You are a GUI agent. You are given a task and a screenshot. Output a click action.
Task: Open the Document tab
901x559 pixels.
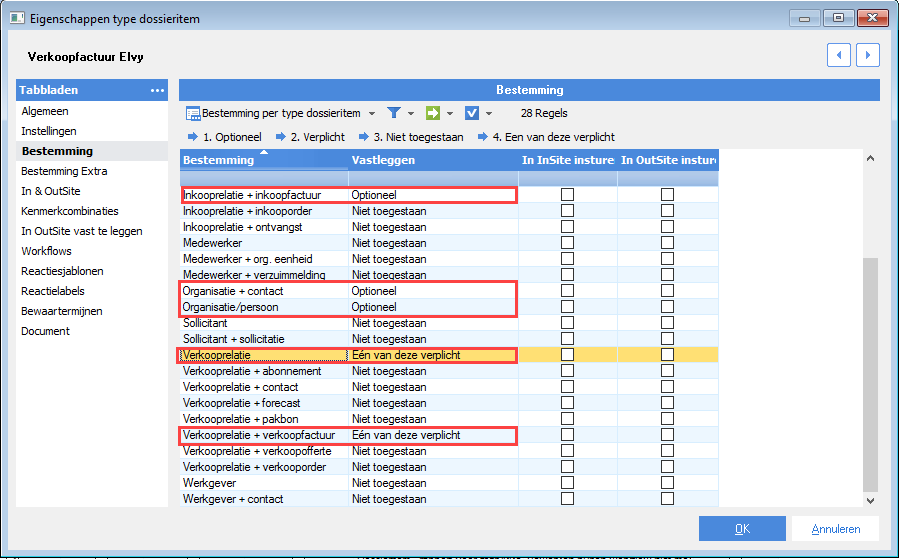point(45,331)
